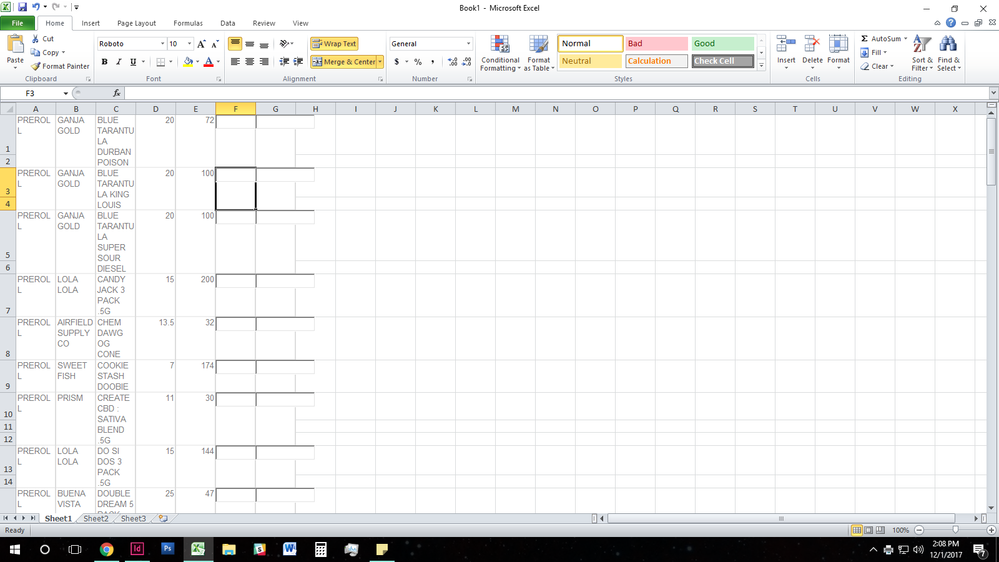Apply the red font color

coord(208,62)
